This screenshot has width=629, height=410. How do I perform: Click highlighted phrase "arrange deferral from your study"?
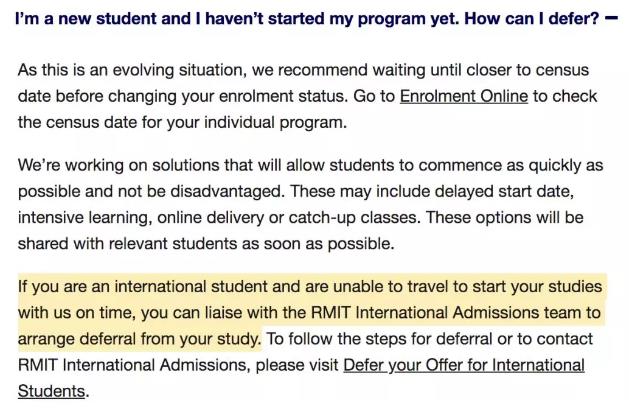click(x=137, y=339)
